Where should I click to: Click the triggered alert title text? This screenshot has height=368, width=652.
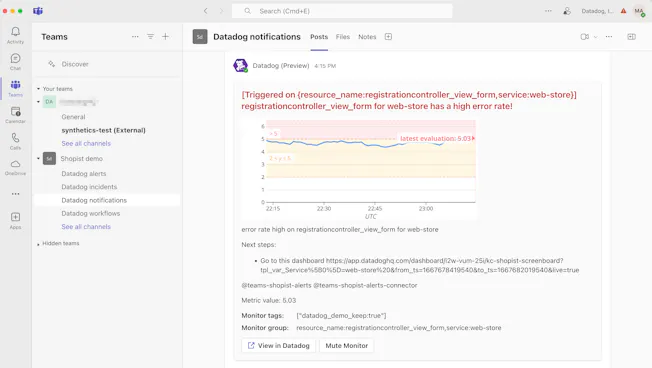[409, 100]
